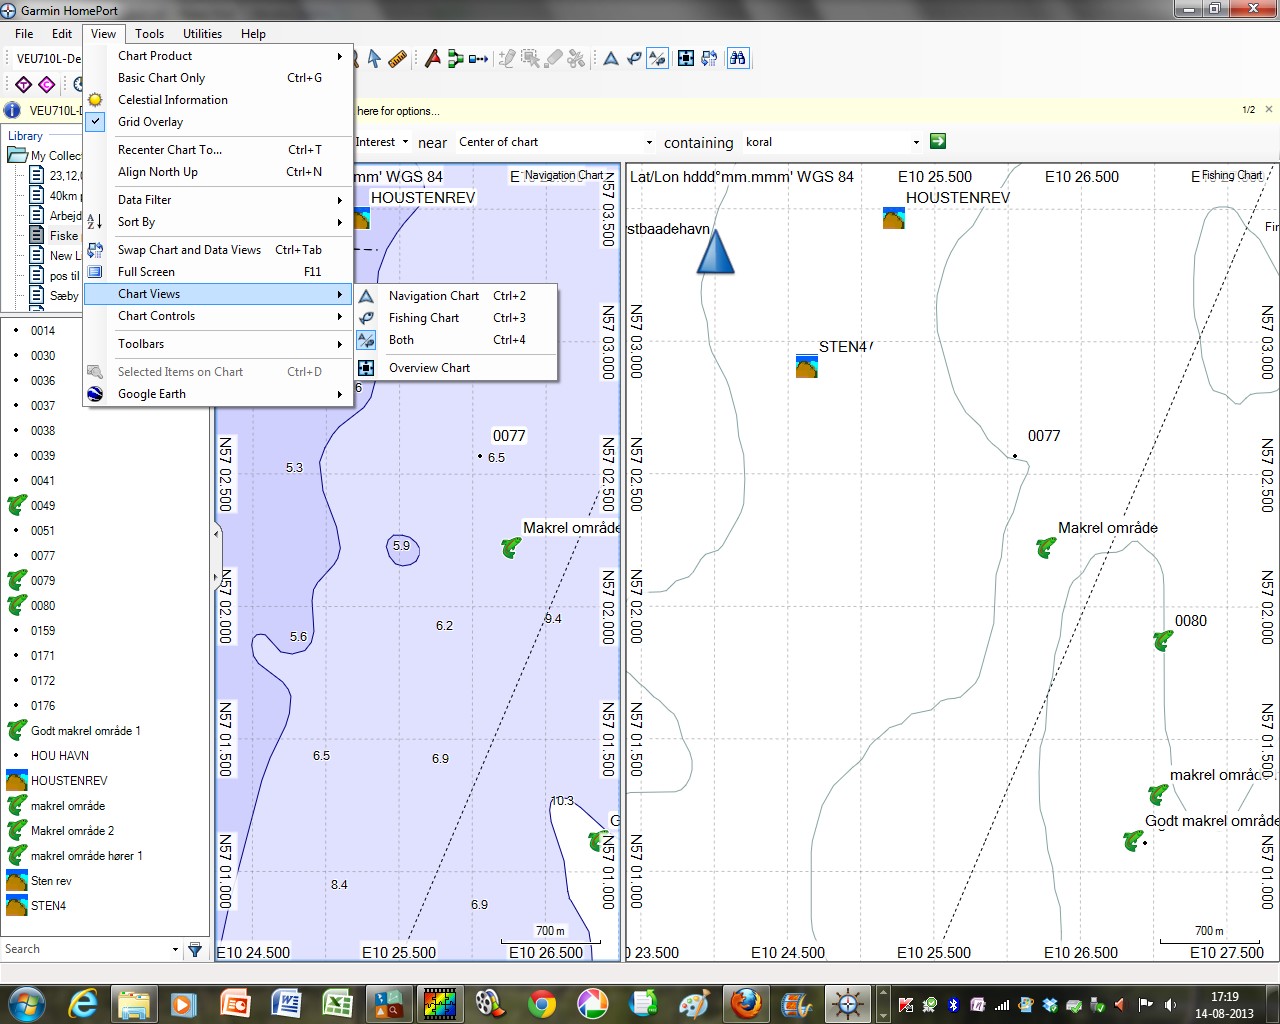Open Internet Explorer from the taskbar
The height and width of the screenshot is (1024, 1280).
[82, 1003]
